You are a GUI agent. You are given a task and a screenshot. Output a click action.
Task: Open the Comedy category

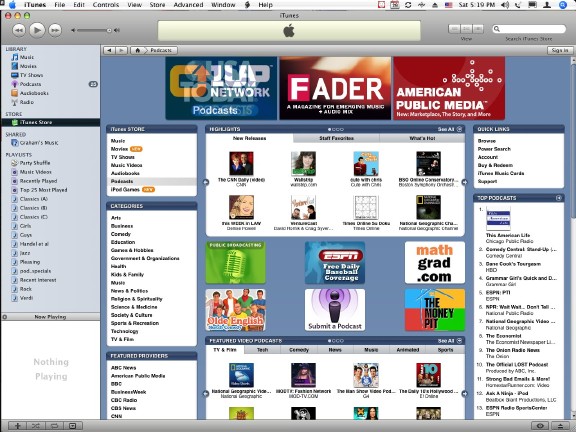(121, 234)
